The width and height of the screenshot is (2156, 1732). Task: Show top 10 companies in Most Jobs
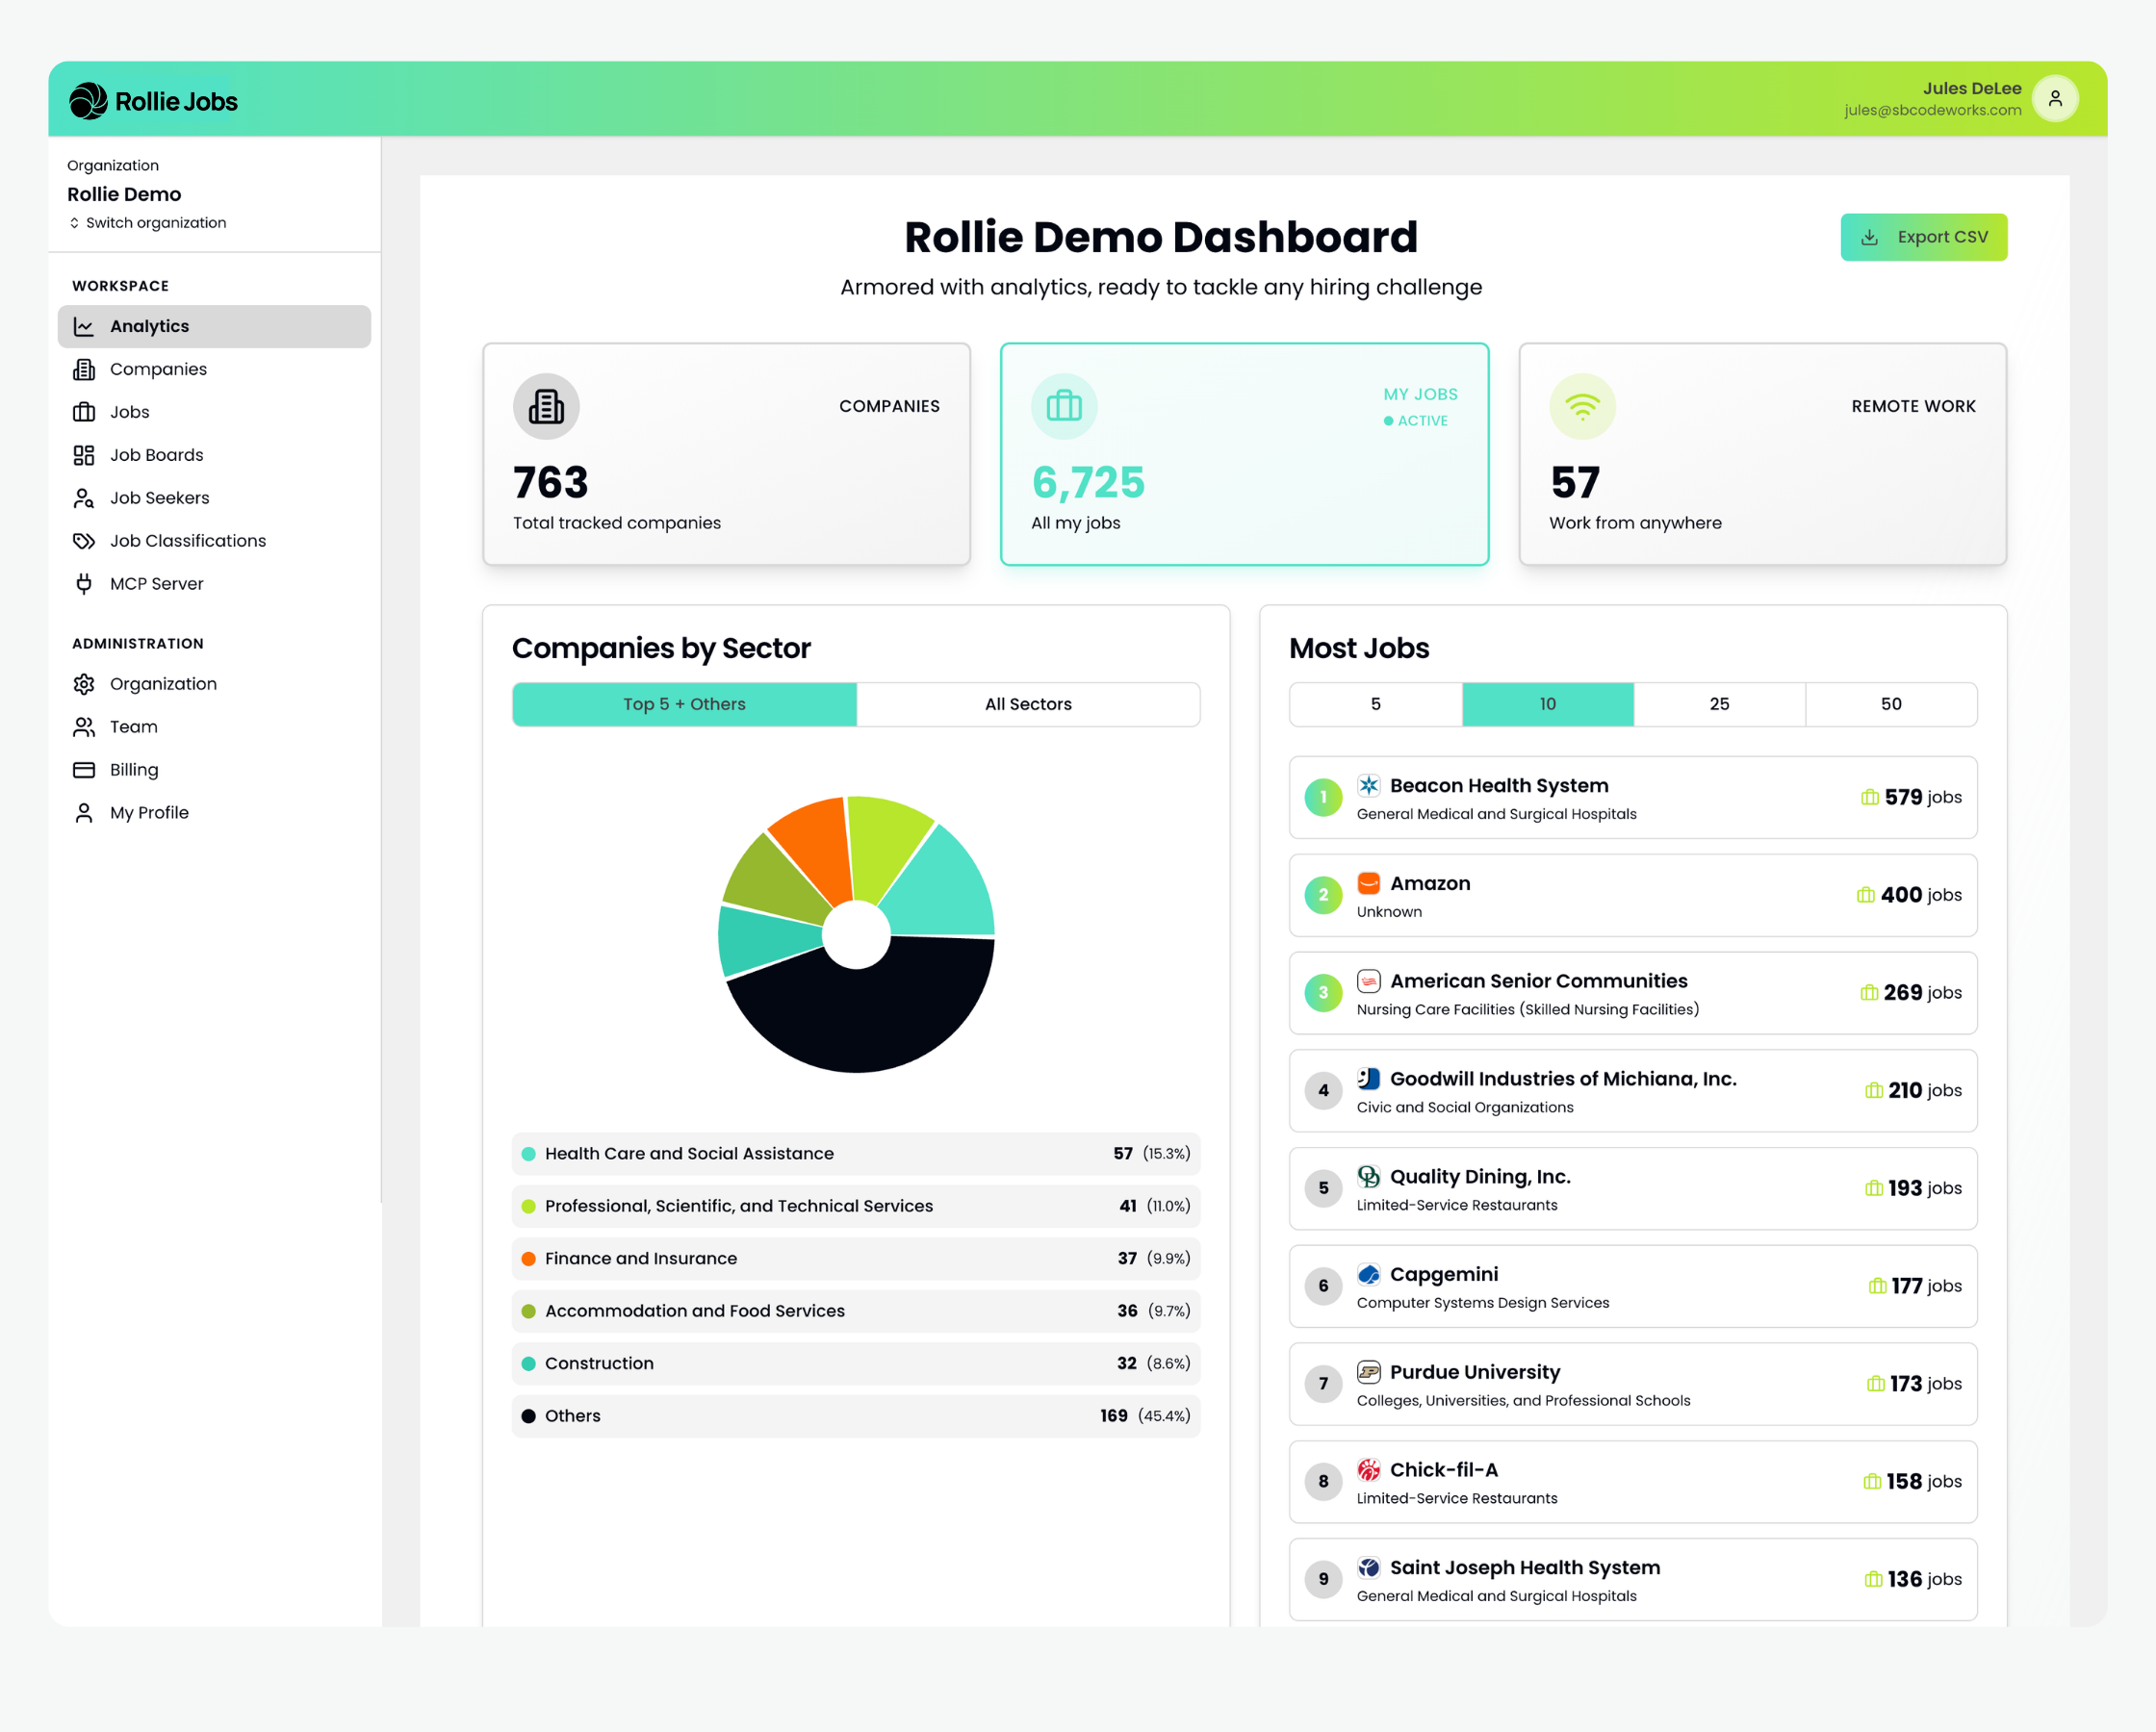(1548, 705)
